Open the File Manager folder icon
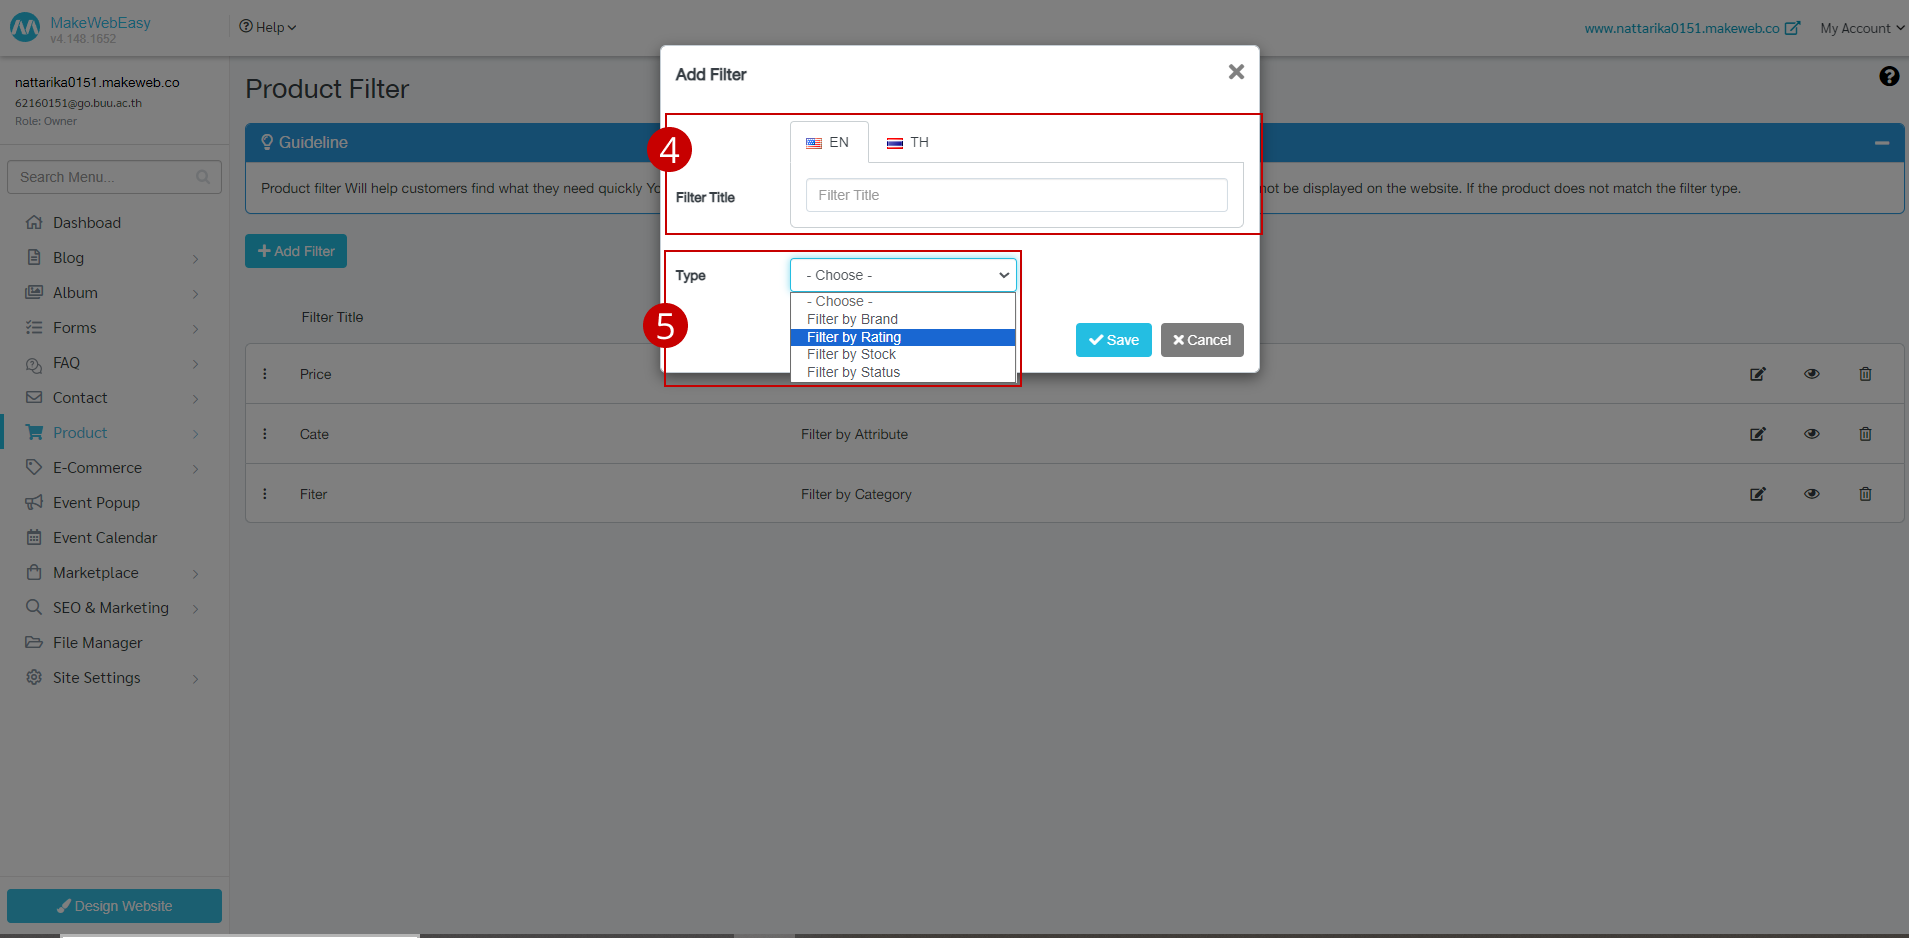This screenshot has height=938, width=1909. pyautogui.click(x=97, y=642)
